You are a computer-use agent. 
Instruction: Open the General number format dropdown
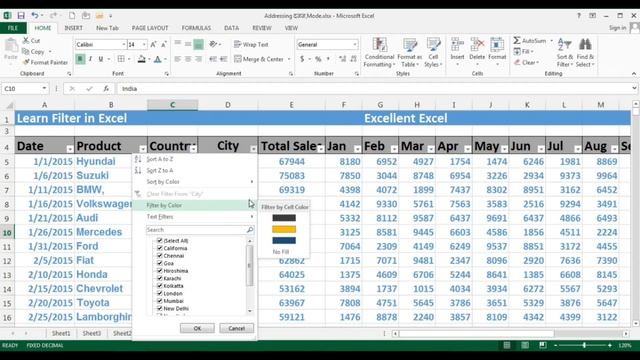(355, 44)
